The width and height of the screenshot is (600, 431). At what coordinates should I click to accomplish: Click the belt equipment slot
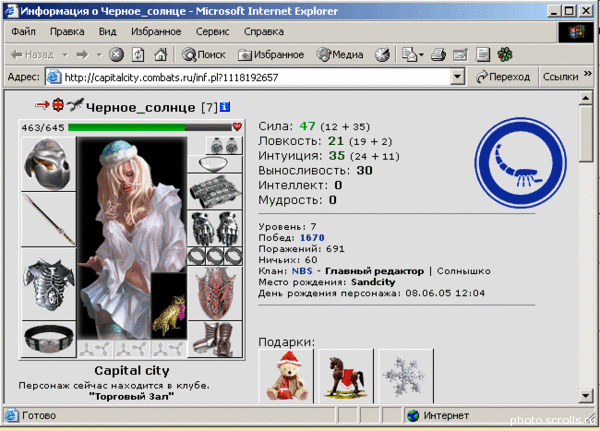click(x=48, y=339)
